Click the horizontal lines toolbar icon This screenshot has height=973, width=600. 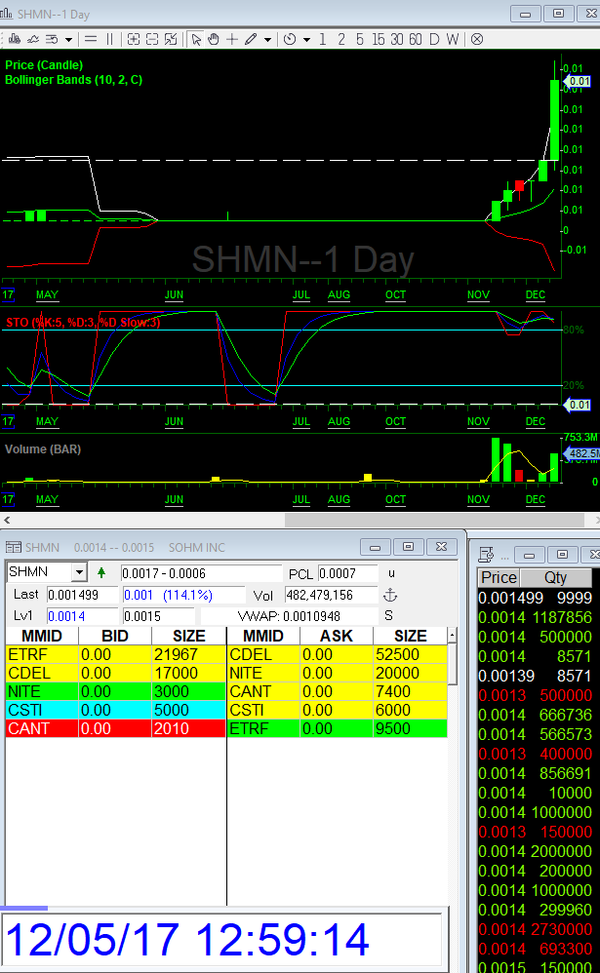(90, 39)
